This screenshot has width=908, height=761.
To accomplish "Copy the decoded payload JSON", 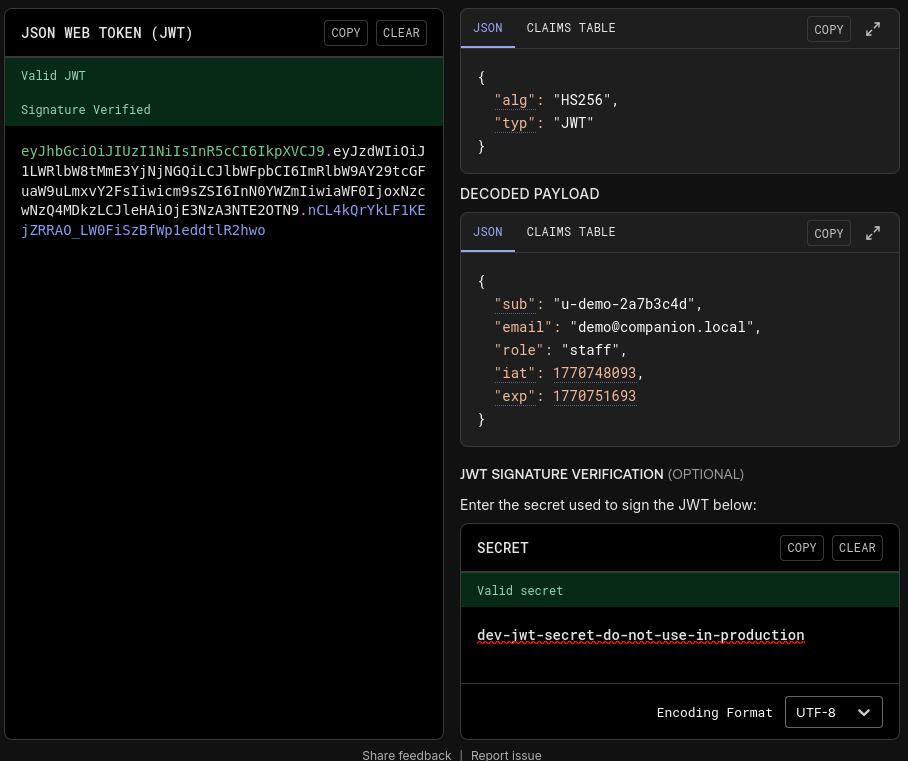I will [x=829, y=233].
